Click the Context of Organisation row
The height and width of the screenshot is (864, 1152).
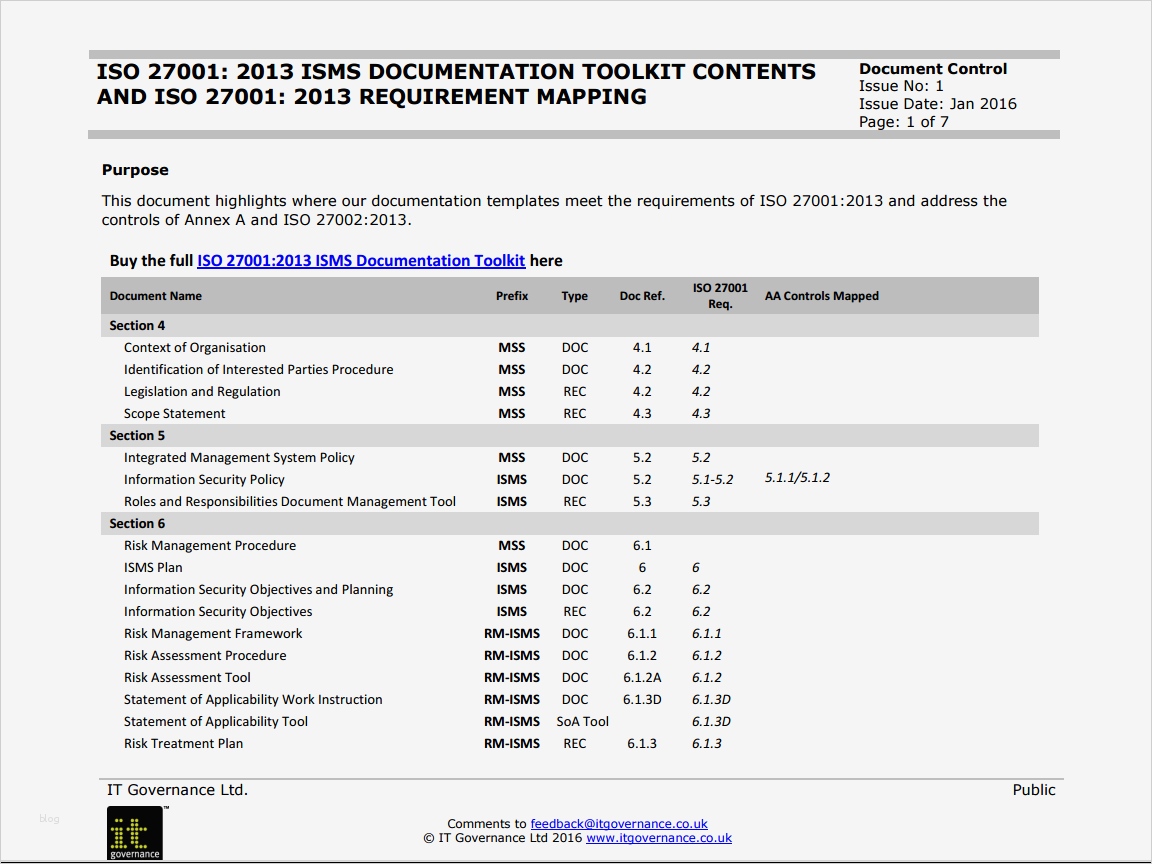coord(195,347)
